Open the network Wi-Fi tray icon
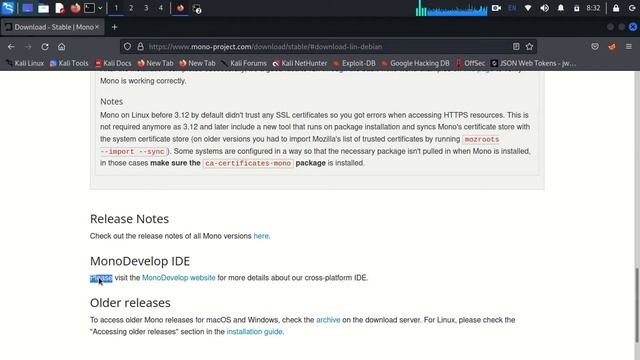This screenshot has height=360, width=640. (x=528, y=8)
